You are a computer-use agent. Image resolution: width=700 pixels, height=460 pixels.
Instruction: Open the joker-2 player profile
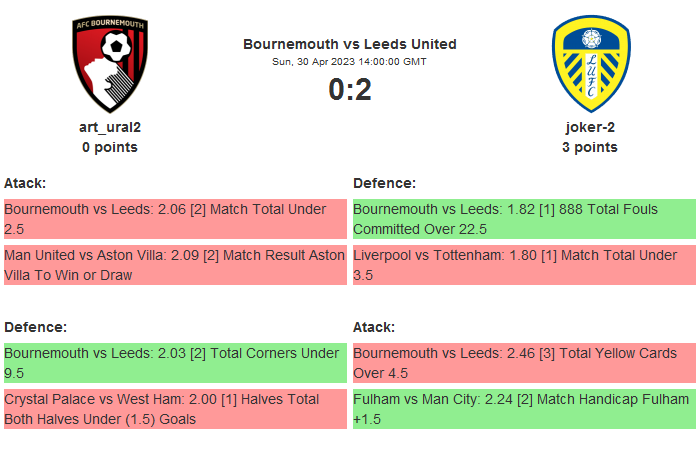coord(590,127)
